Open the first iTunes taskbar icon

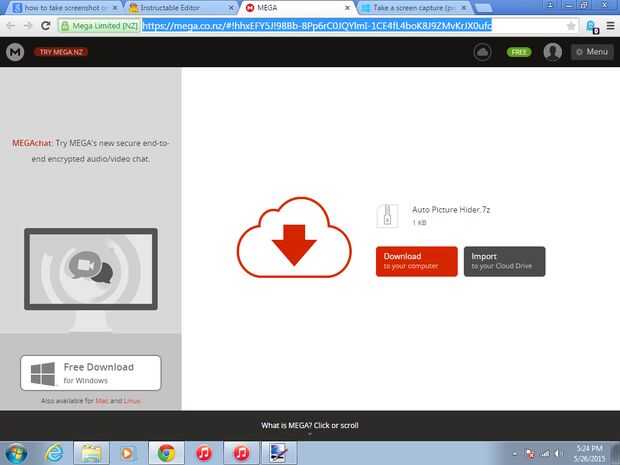pos(204,453)
